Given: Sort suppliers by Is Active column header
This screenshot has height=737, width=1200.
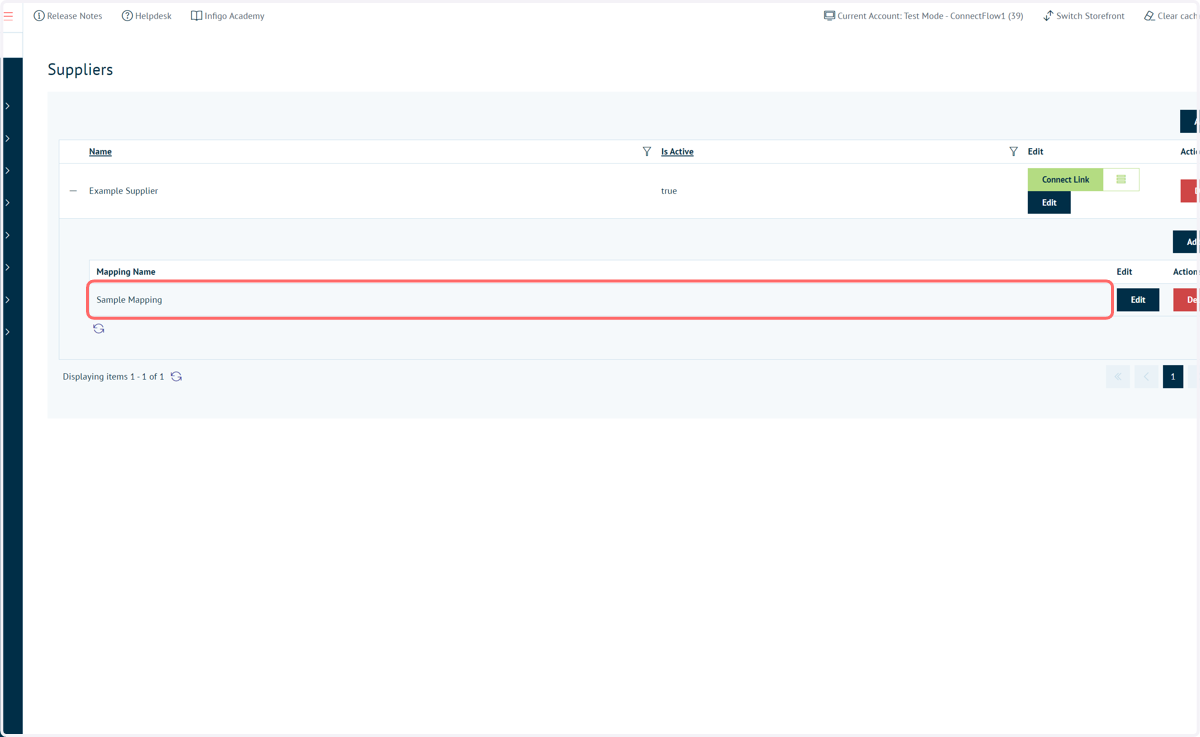Looking at the screenshot, I should (x=677, y=152).
